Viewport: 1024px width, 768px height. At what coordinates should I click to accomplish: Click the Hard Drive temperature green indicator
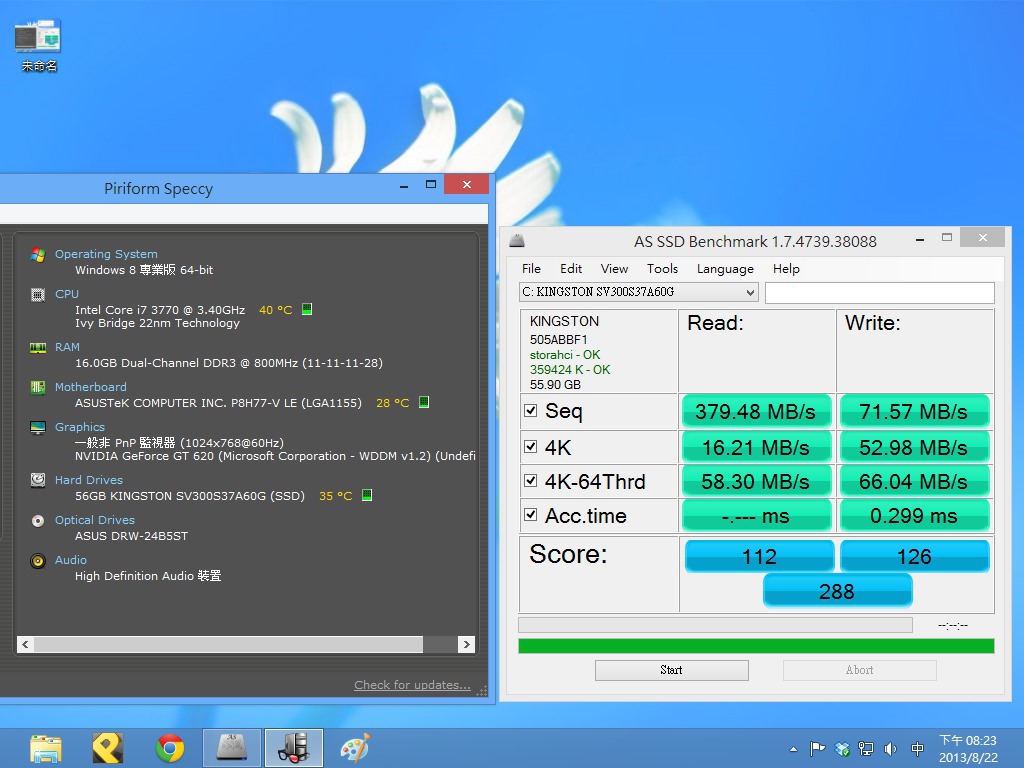point(367,495)
